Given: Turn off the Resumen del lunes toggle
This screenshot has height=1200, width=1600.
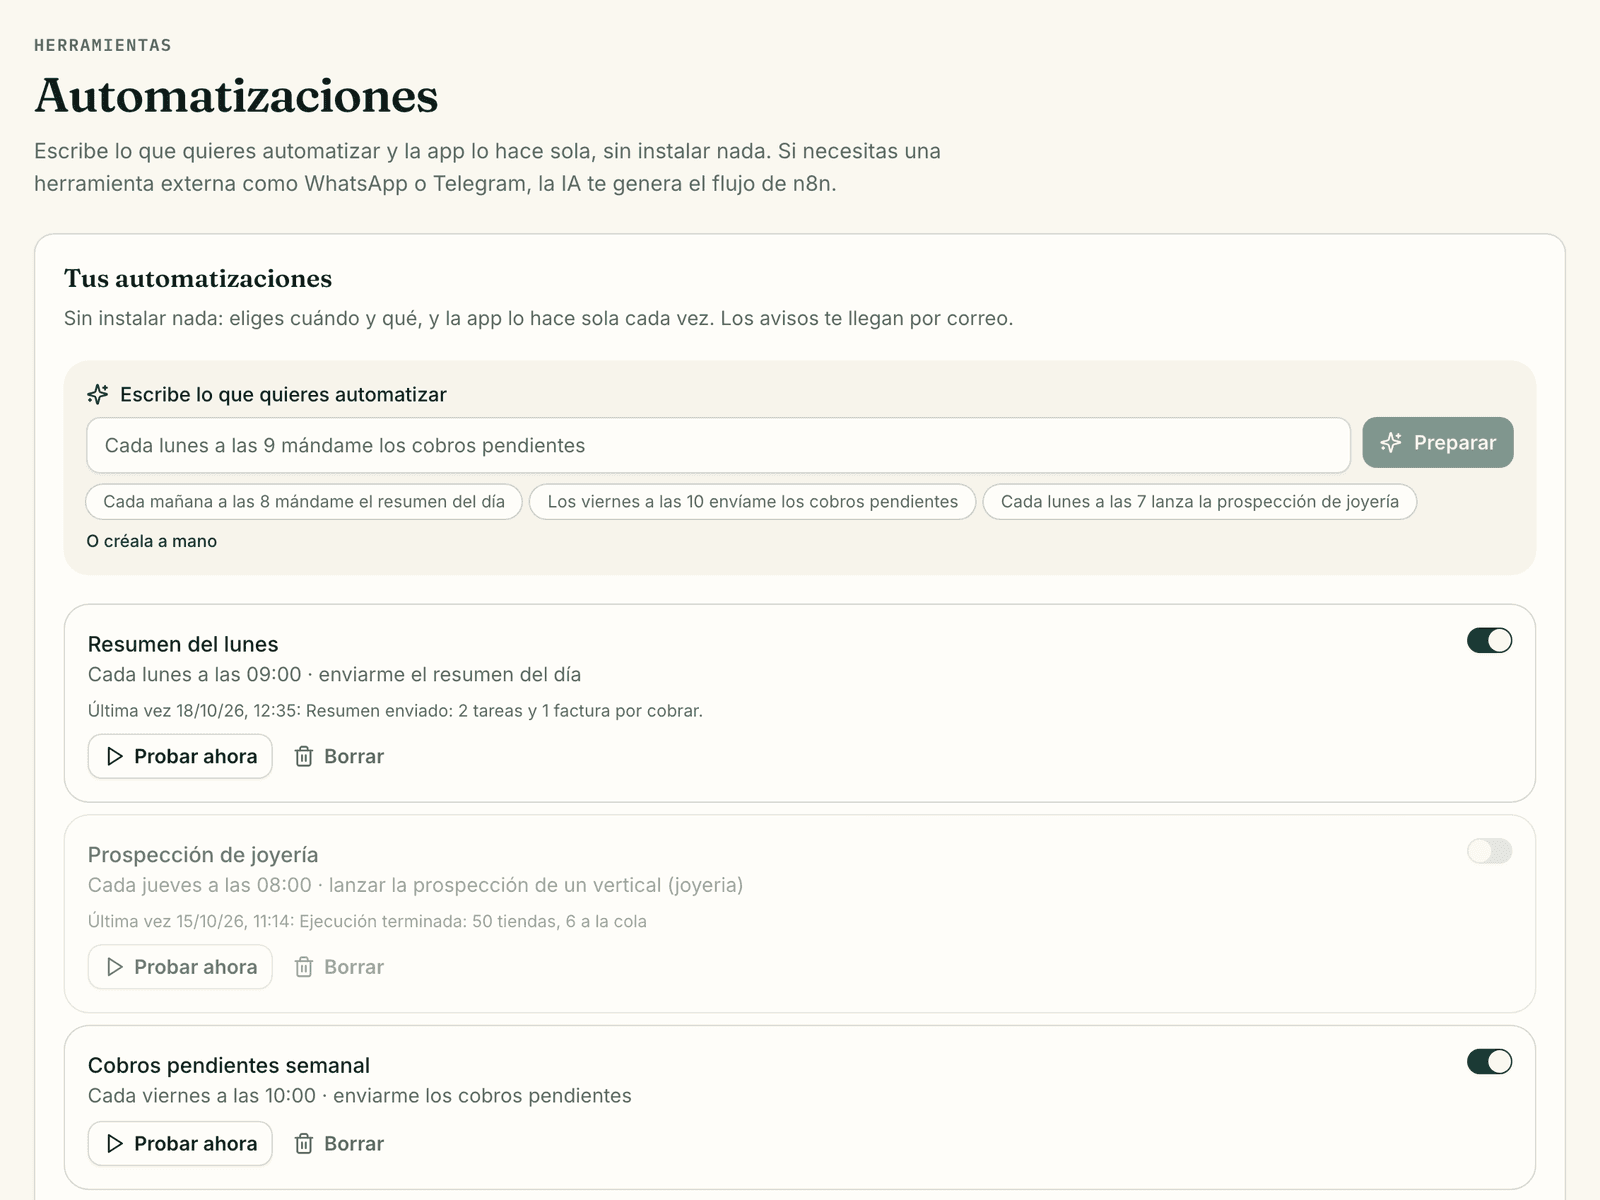Looking at the screenshot, I should 1490,640.
